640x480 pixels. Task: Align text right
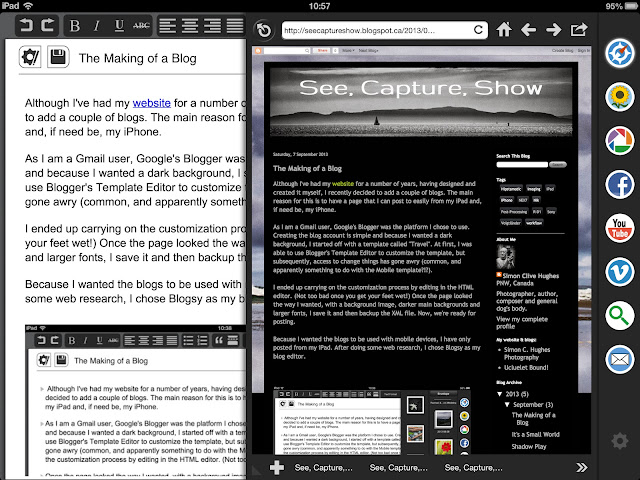pyautogui.click(x=212, y=26)
